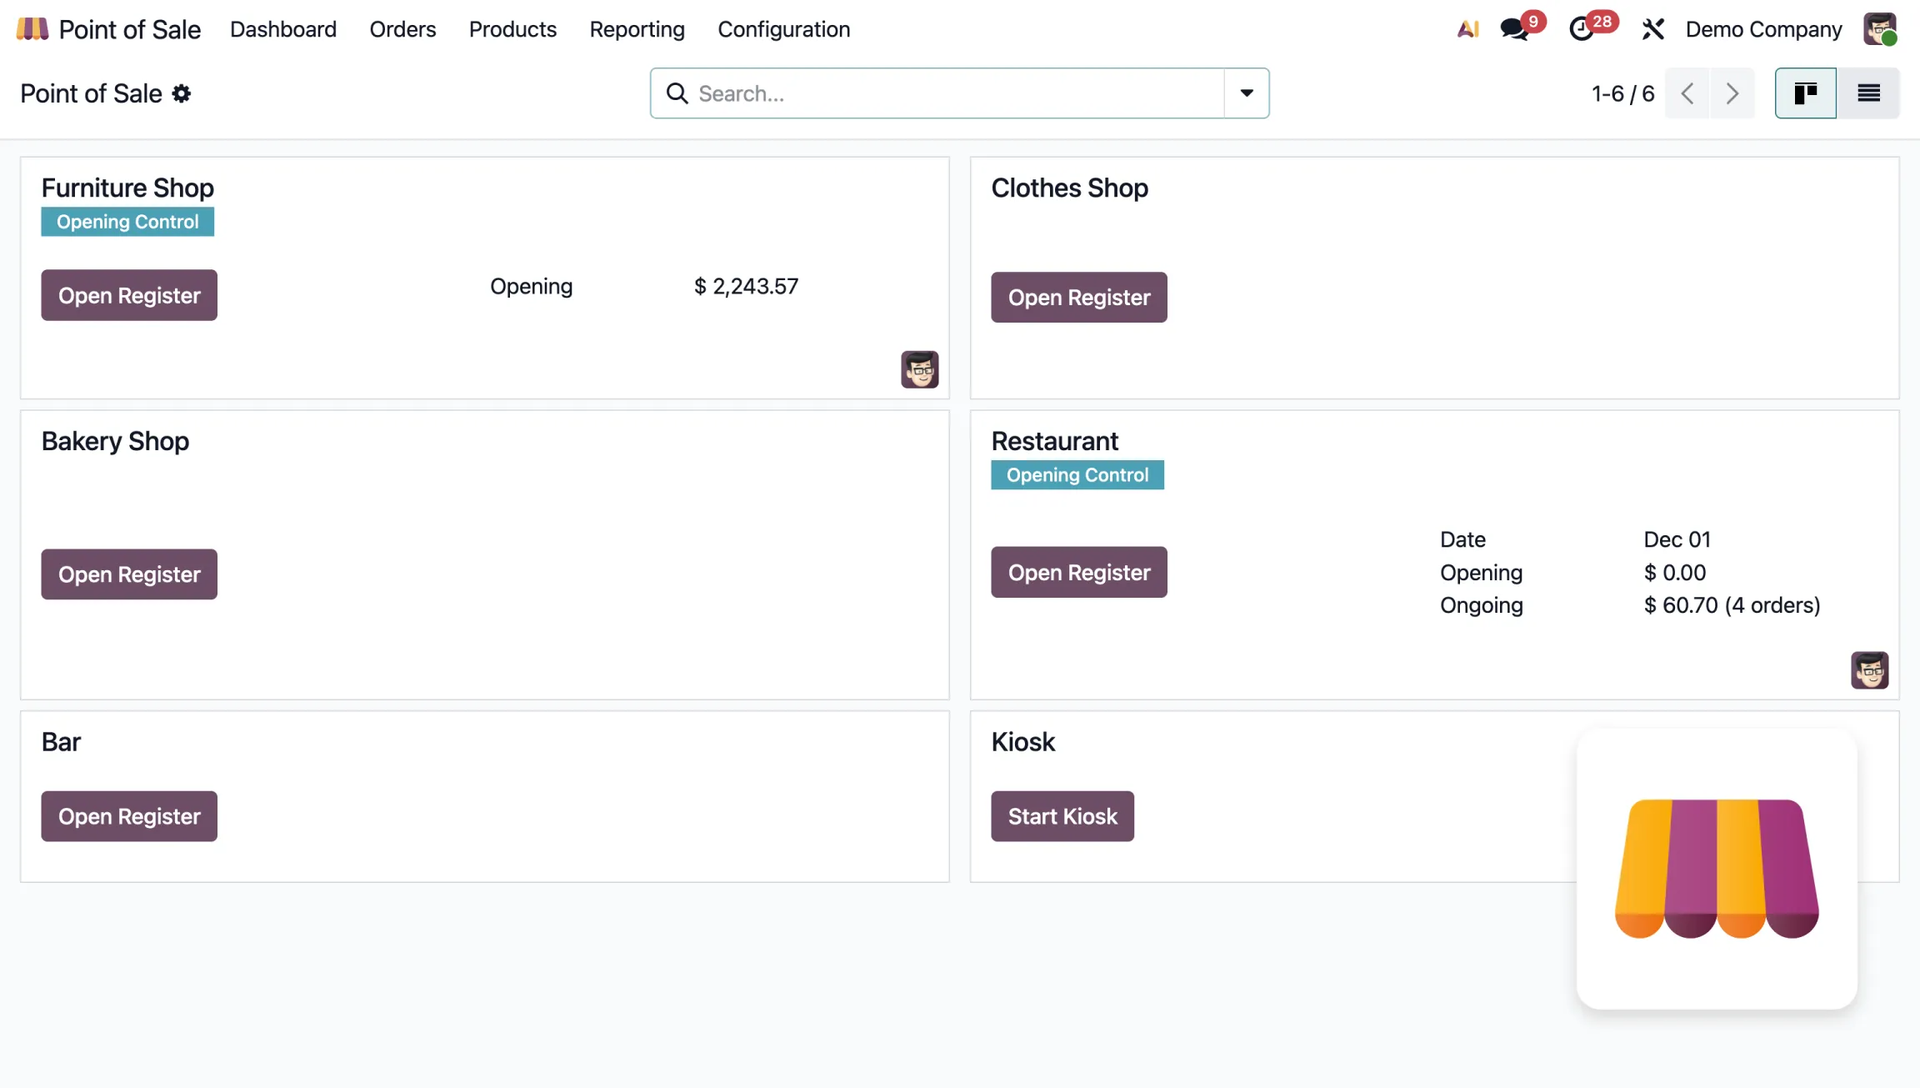This screenshot has width=1920, height=1088.
Task: Open the AI assistant icon in top bar
Action: [1468, 29]
